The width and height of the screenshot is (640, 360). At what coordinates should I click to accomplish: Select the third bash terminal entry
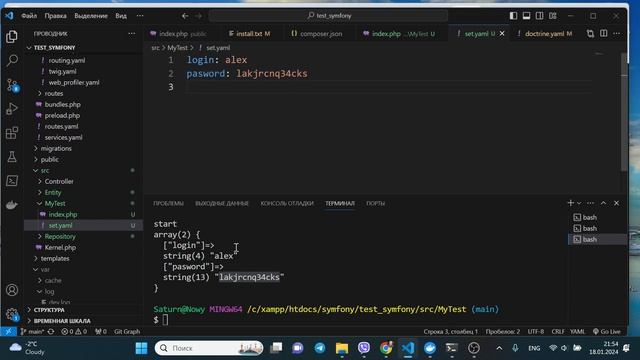tap(597, 239)
